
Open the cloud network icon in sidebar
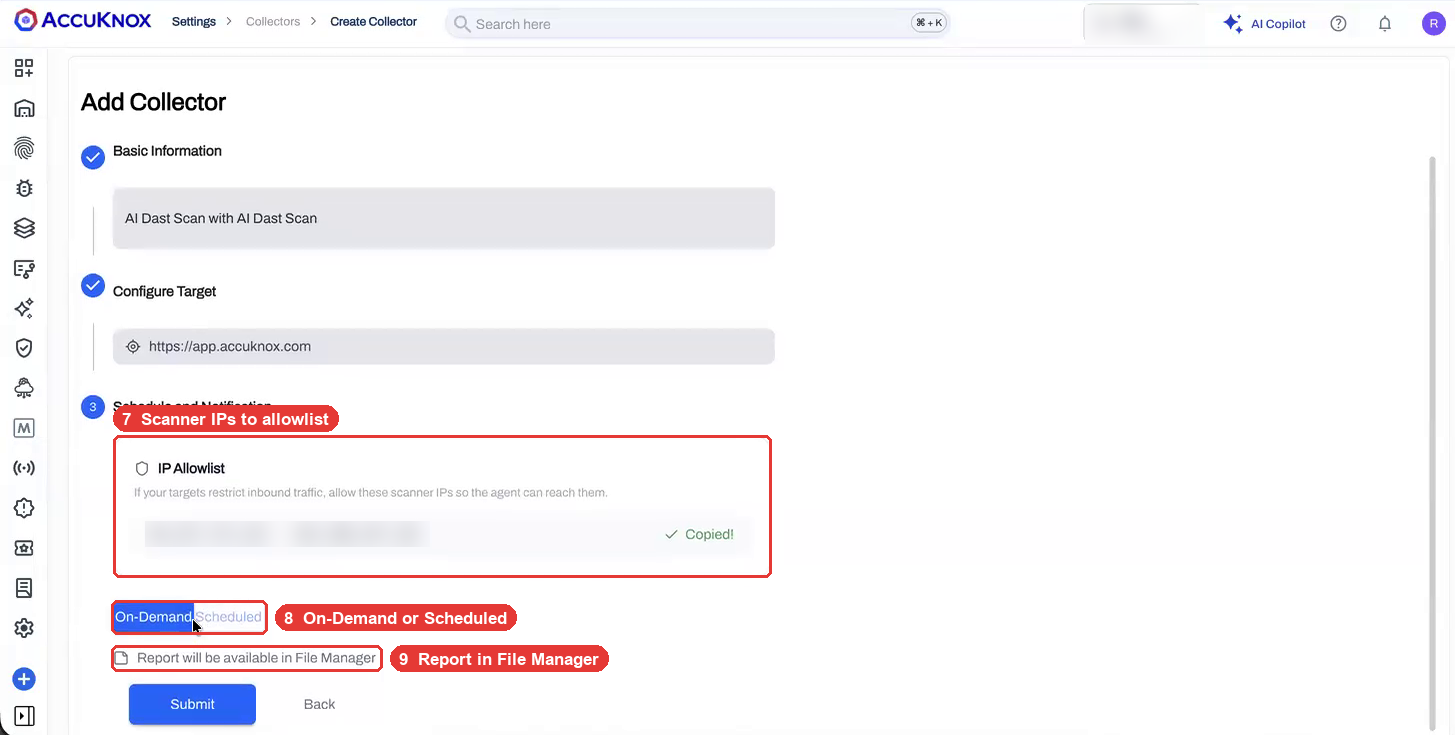click(24, 388)
